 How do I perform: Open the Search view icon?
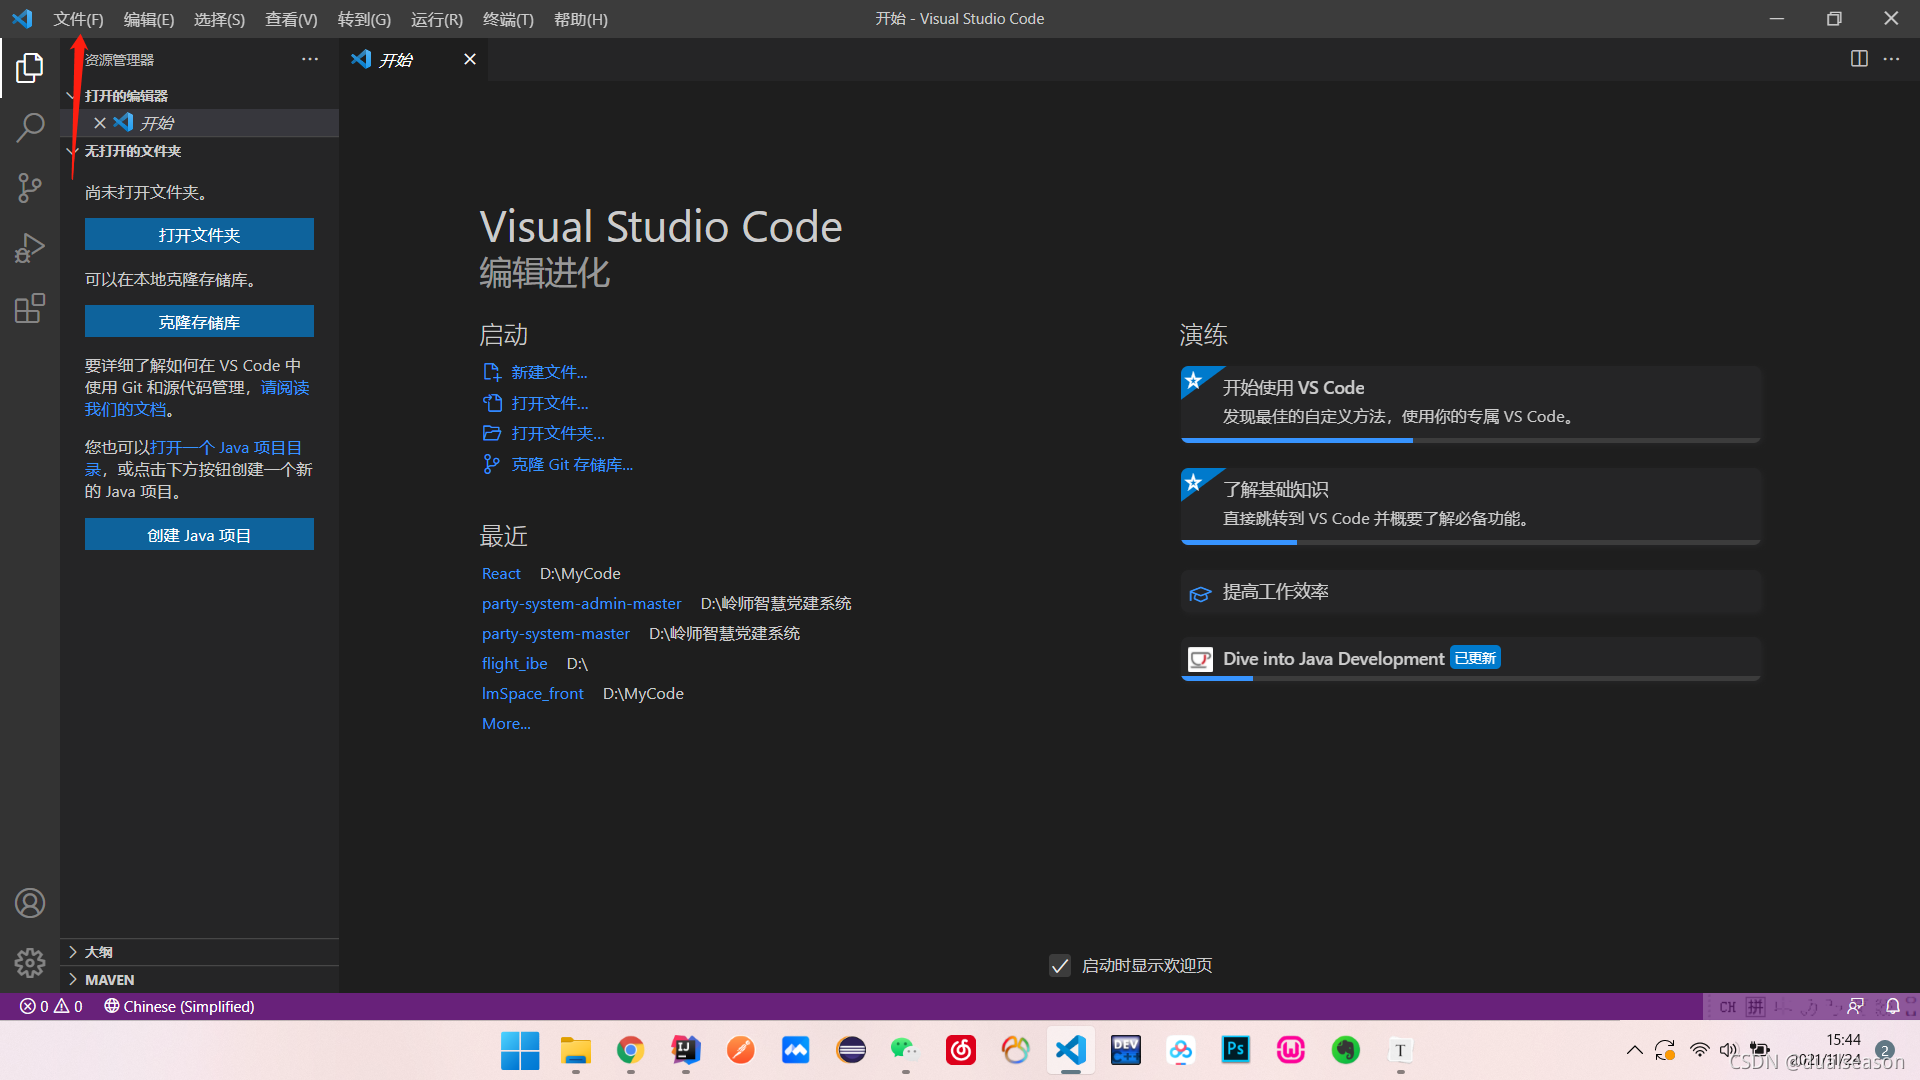point(30,127)
